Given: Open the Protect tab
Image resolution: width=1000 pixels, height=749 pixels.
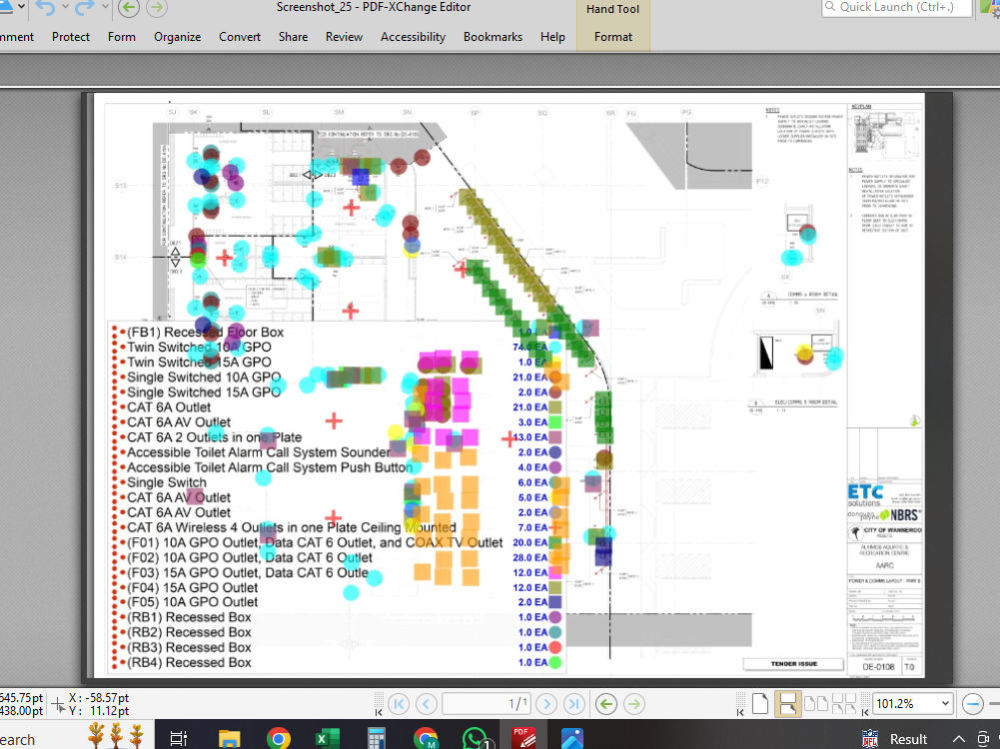Looking at the screenshot, I should point(71,37).
